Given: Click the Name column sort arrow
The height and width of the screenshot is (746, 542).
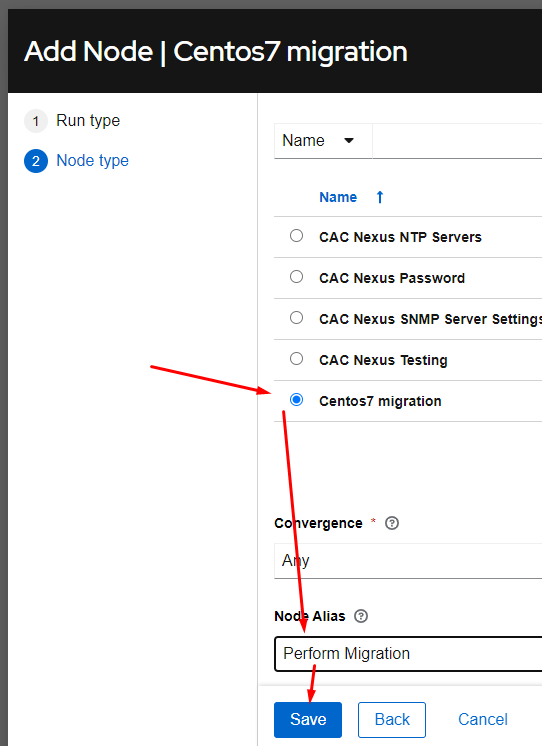Looking at the screenshot, I should coord(380,197).
